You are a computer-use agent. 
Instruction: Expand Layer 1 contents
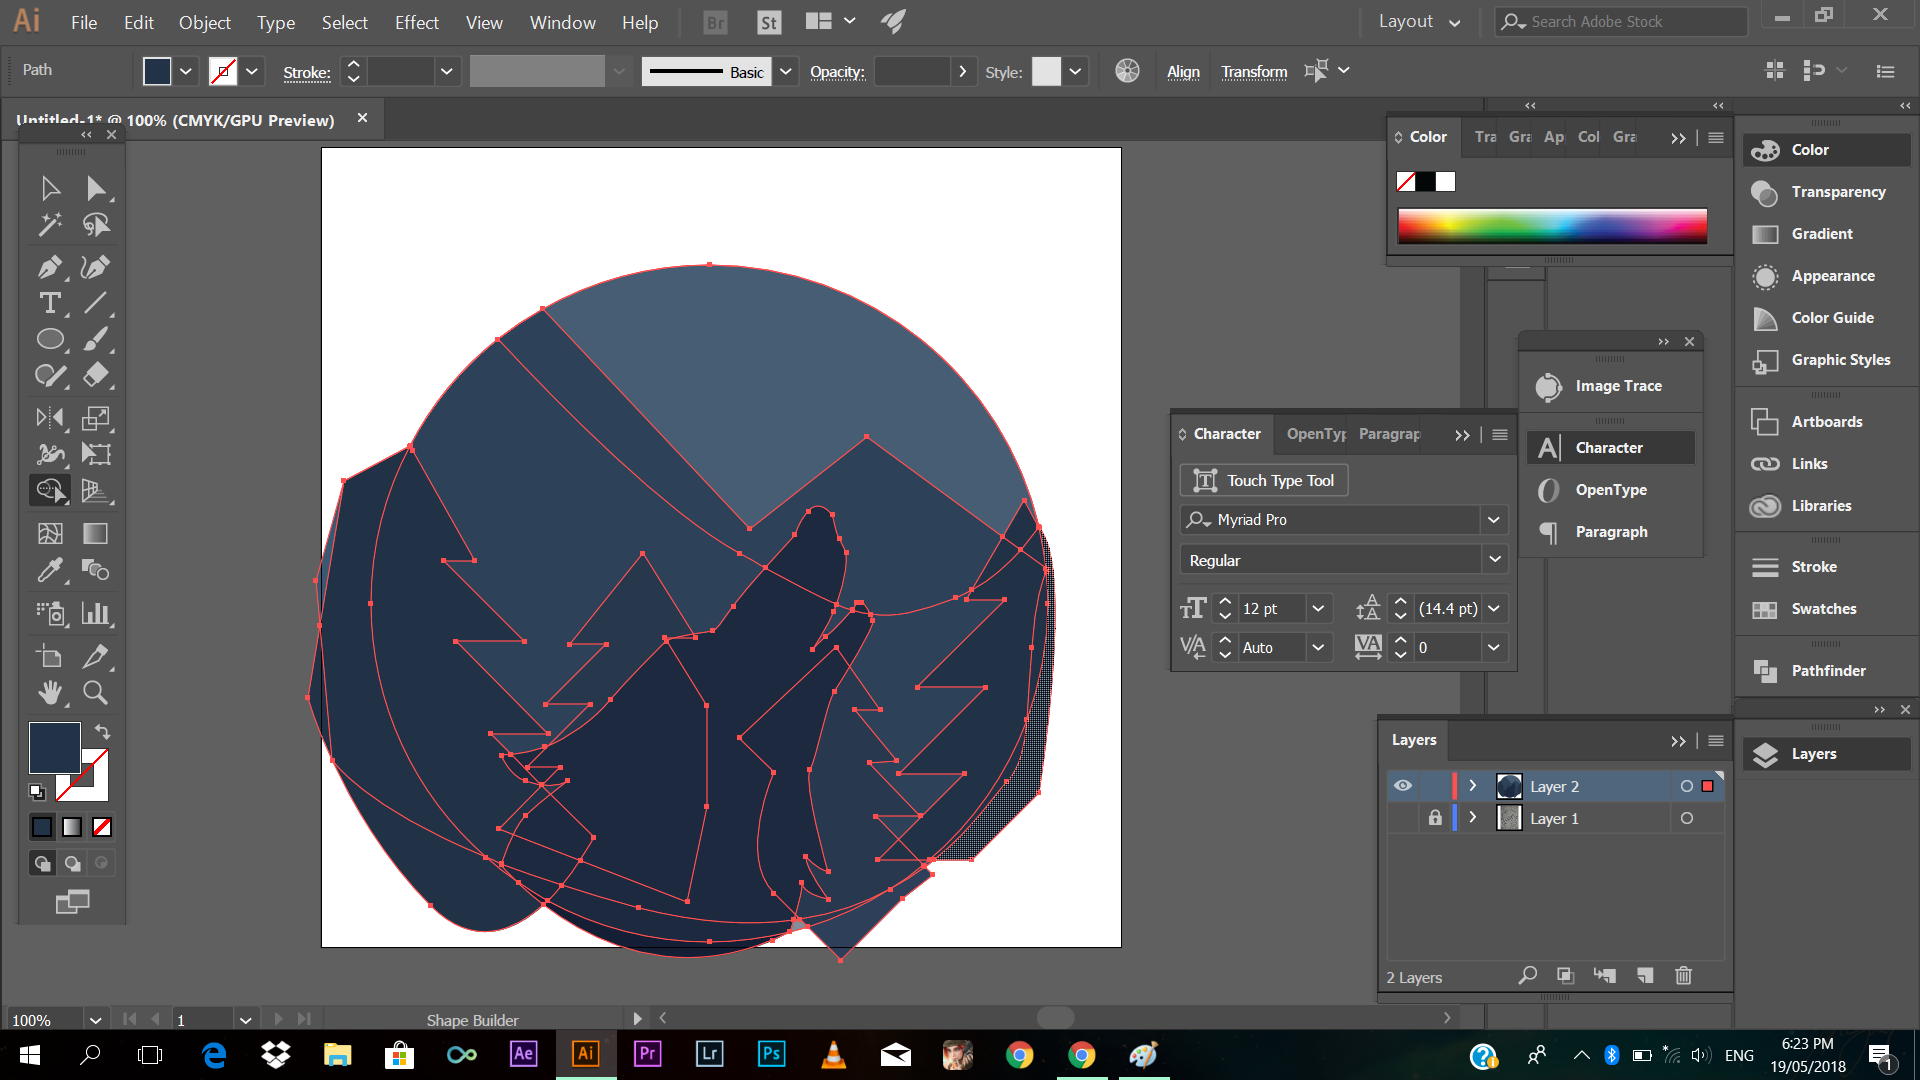coord(1473,818)
